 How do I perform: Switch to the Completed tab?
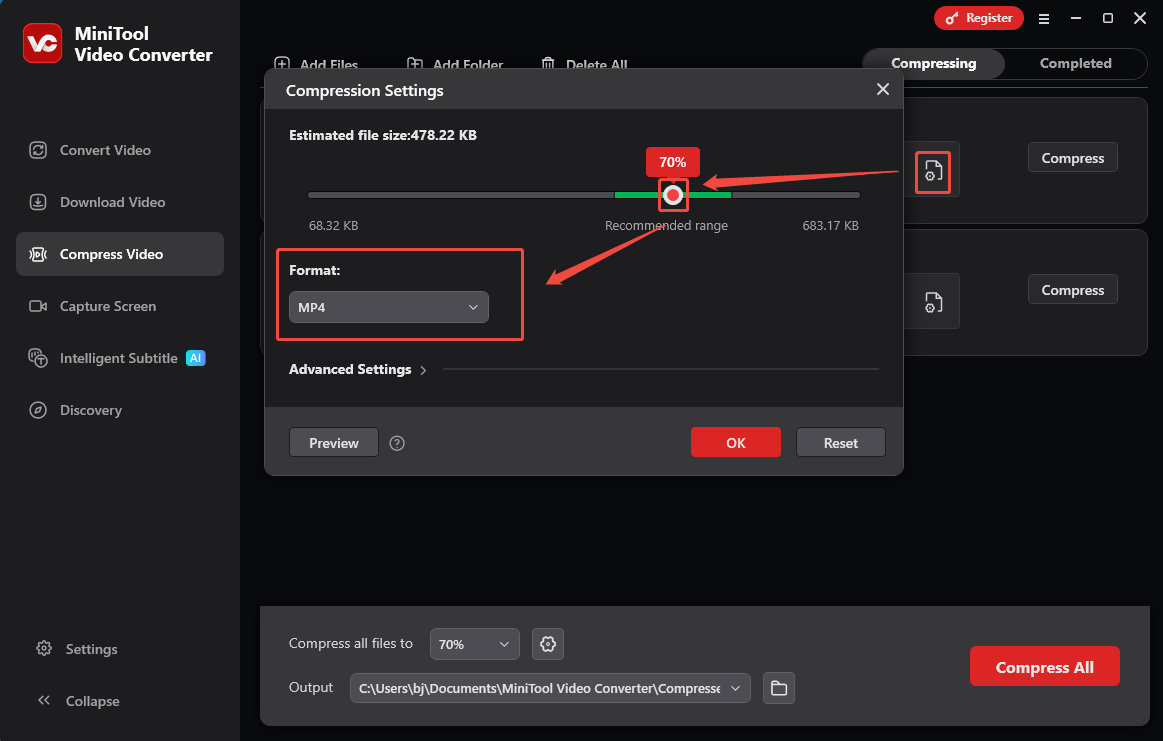(1075, 63)
